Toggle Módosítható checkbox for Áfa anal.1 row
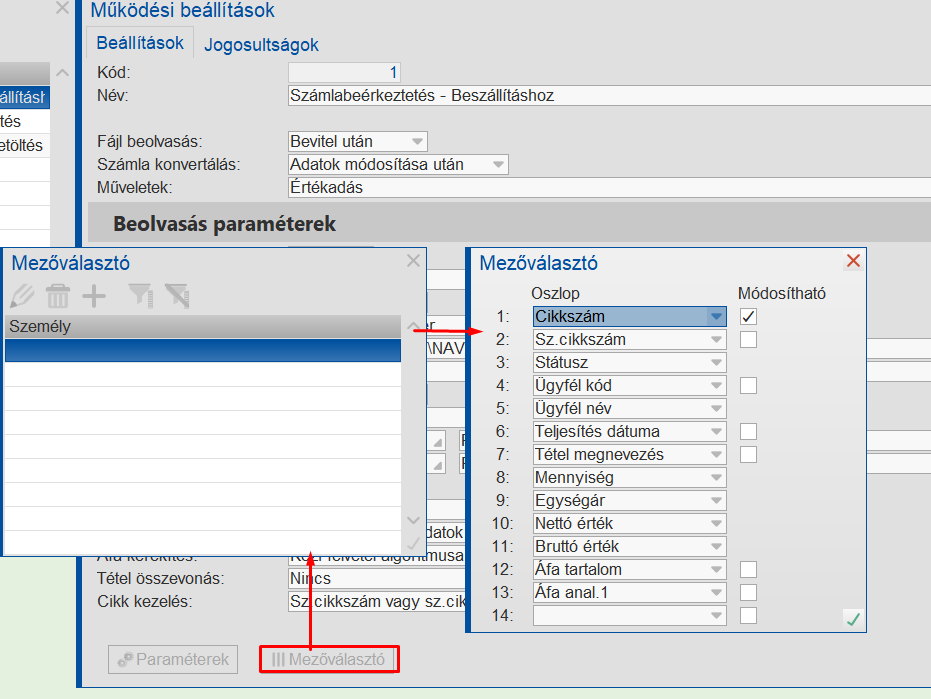 point(748,593)
